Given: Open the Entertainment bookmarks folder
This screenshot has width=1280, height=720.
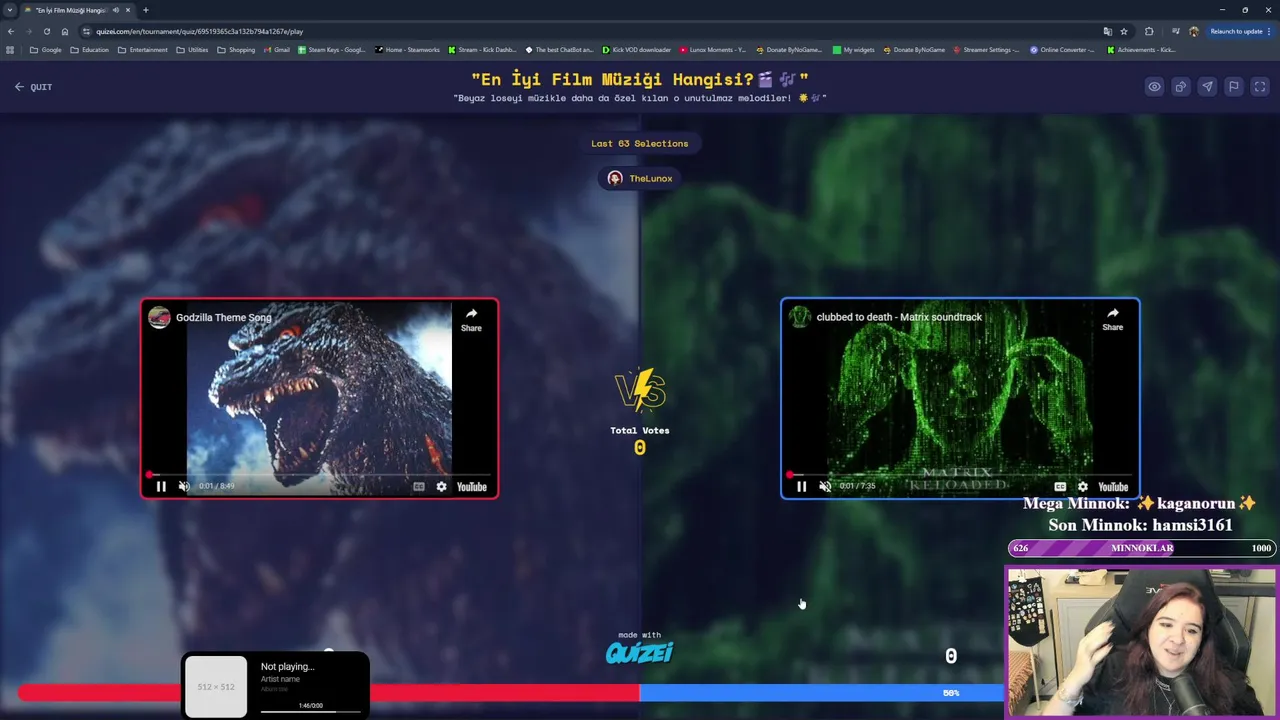Looking at the screenshot, I should [x=143, y=50].
